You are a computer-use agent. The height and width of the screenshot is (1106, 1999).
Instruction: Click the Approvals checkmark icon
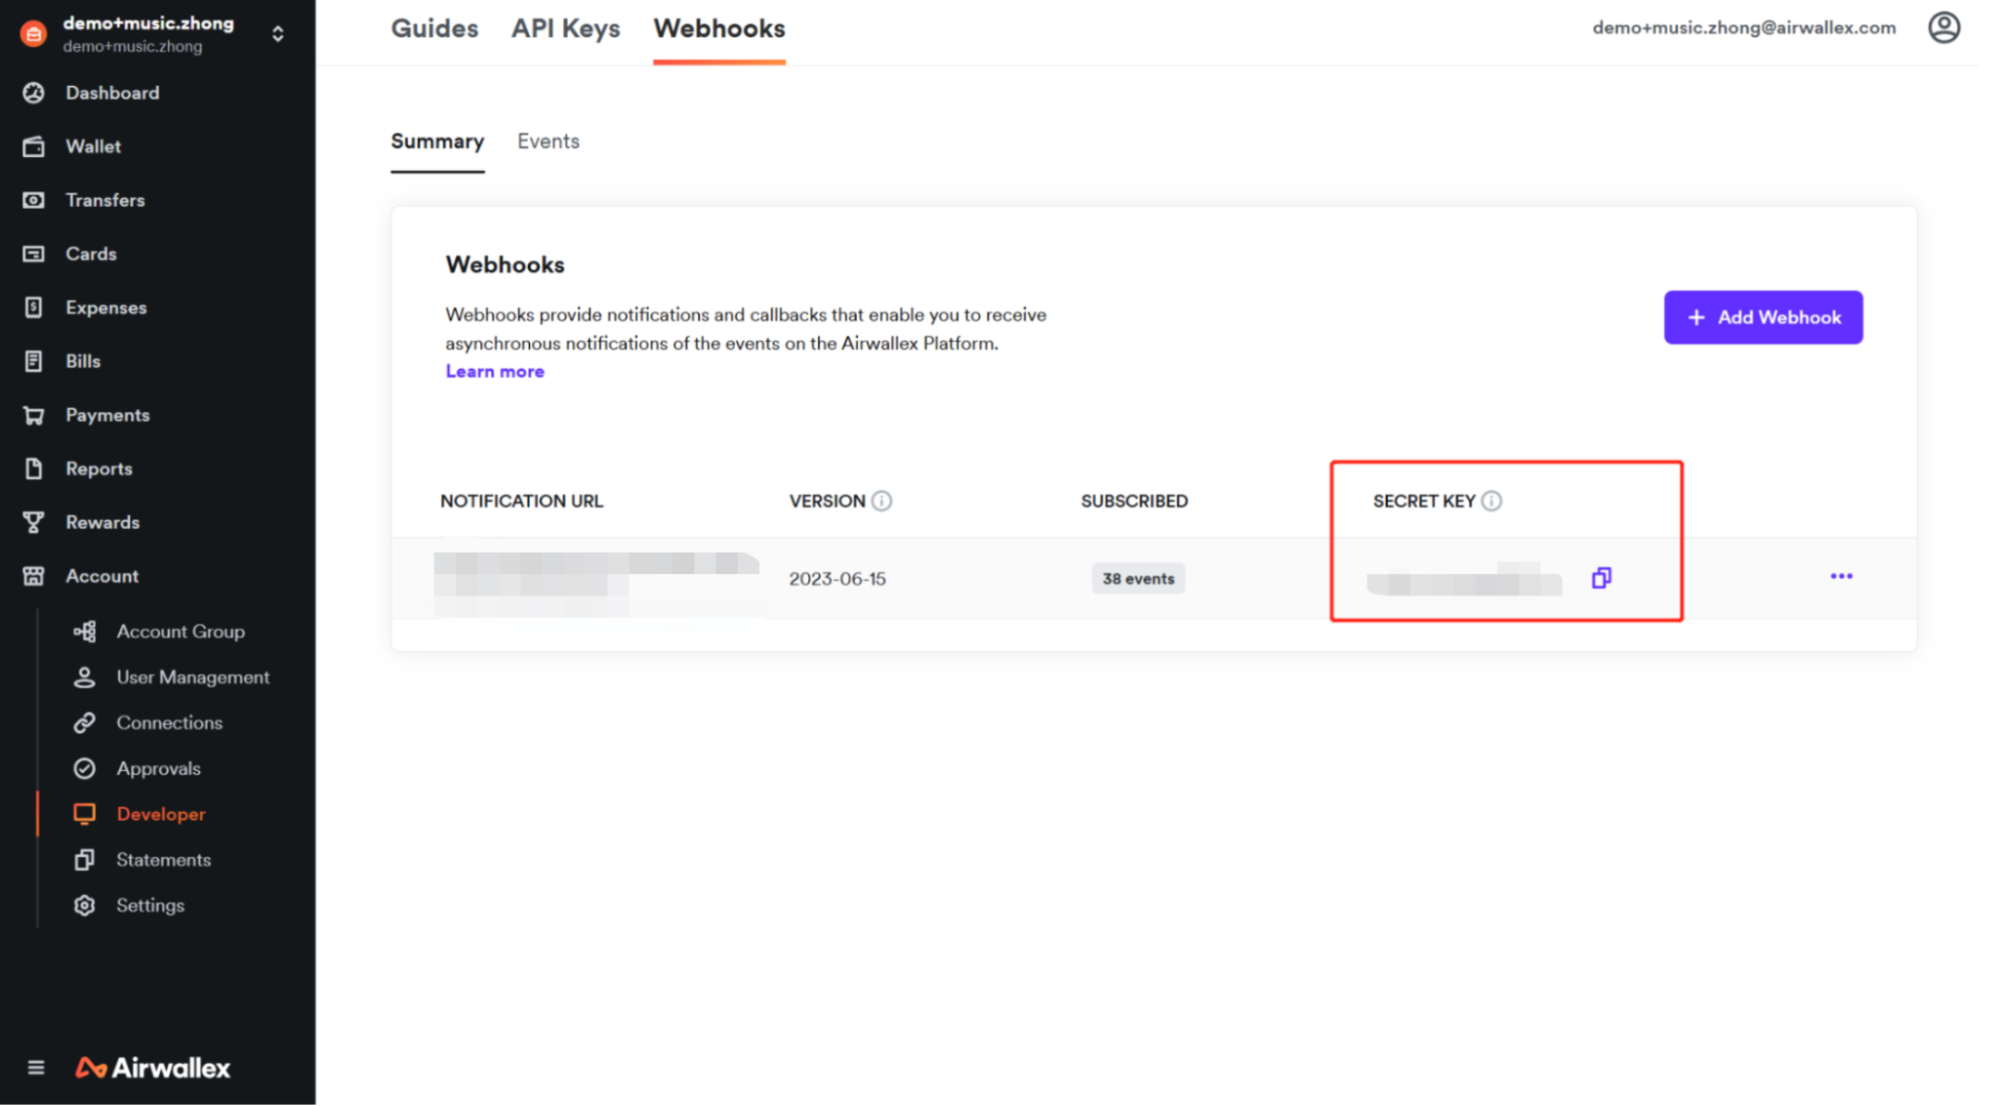(x=85, y=769)
